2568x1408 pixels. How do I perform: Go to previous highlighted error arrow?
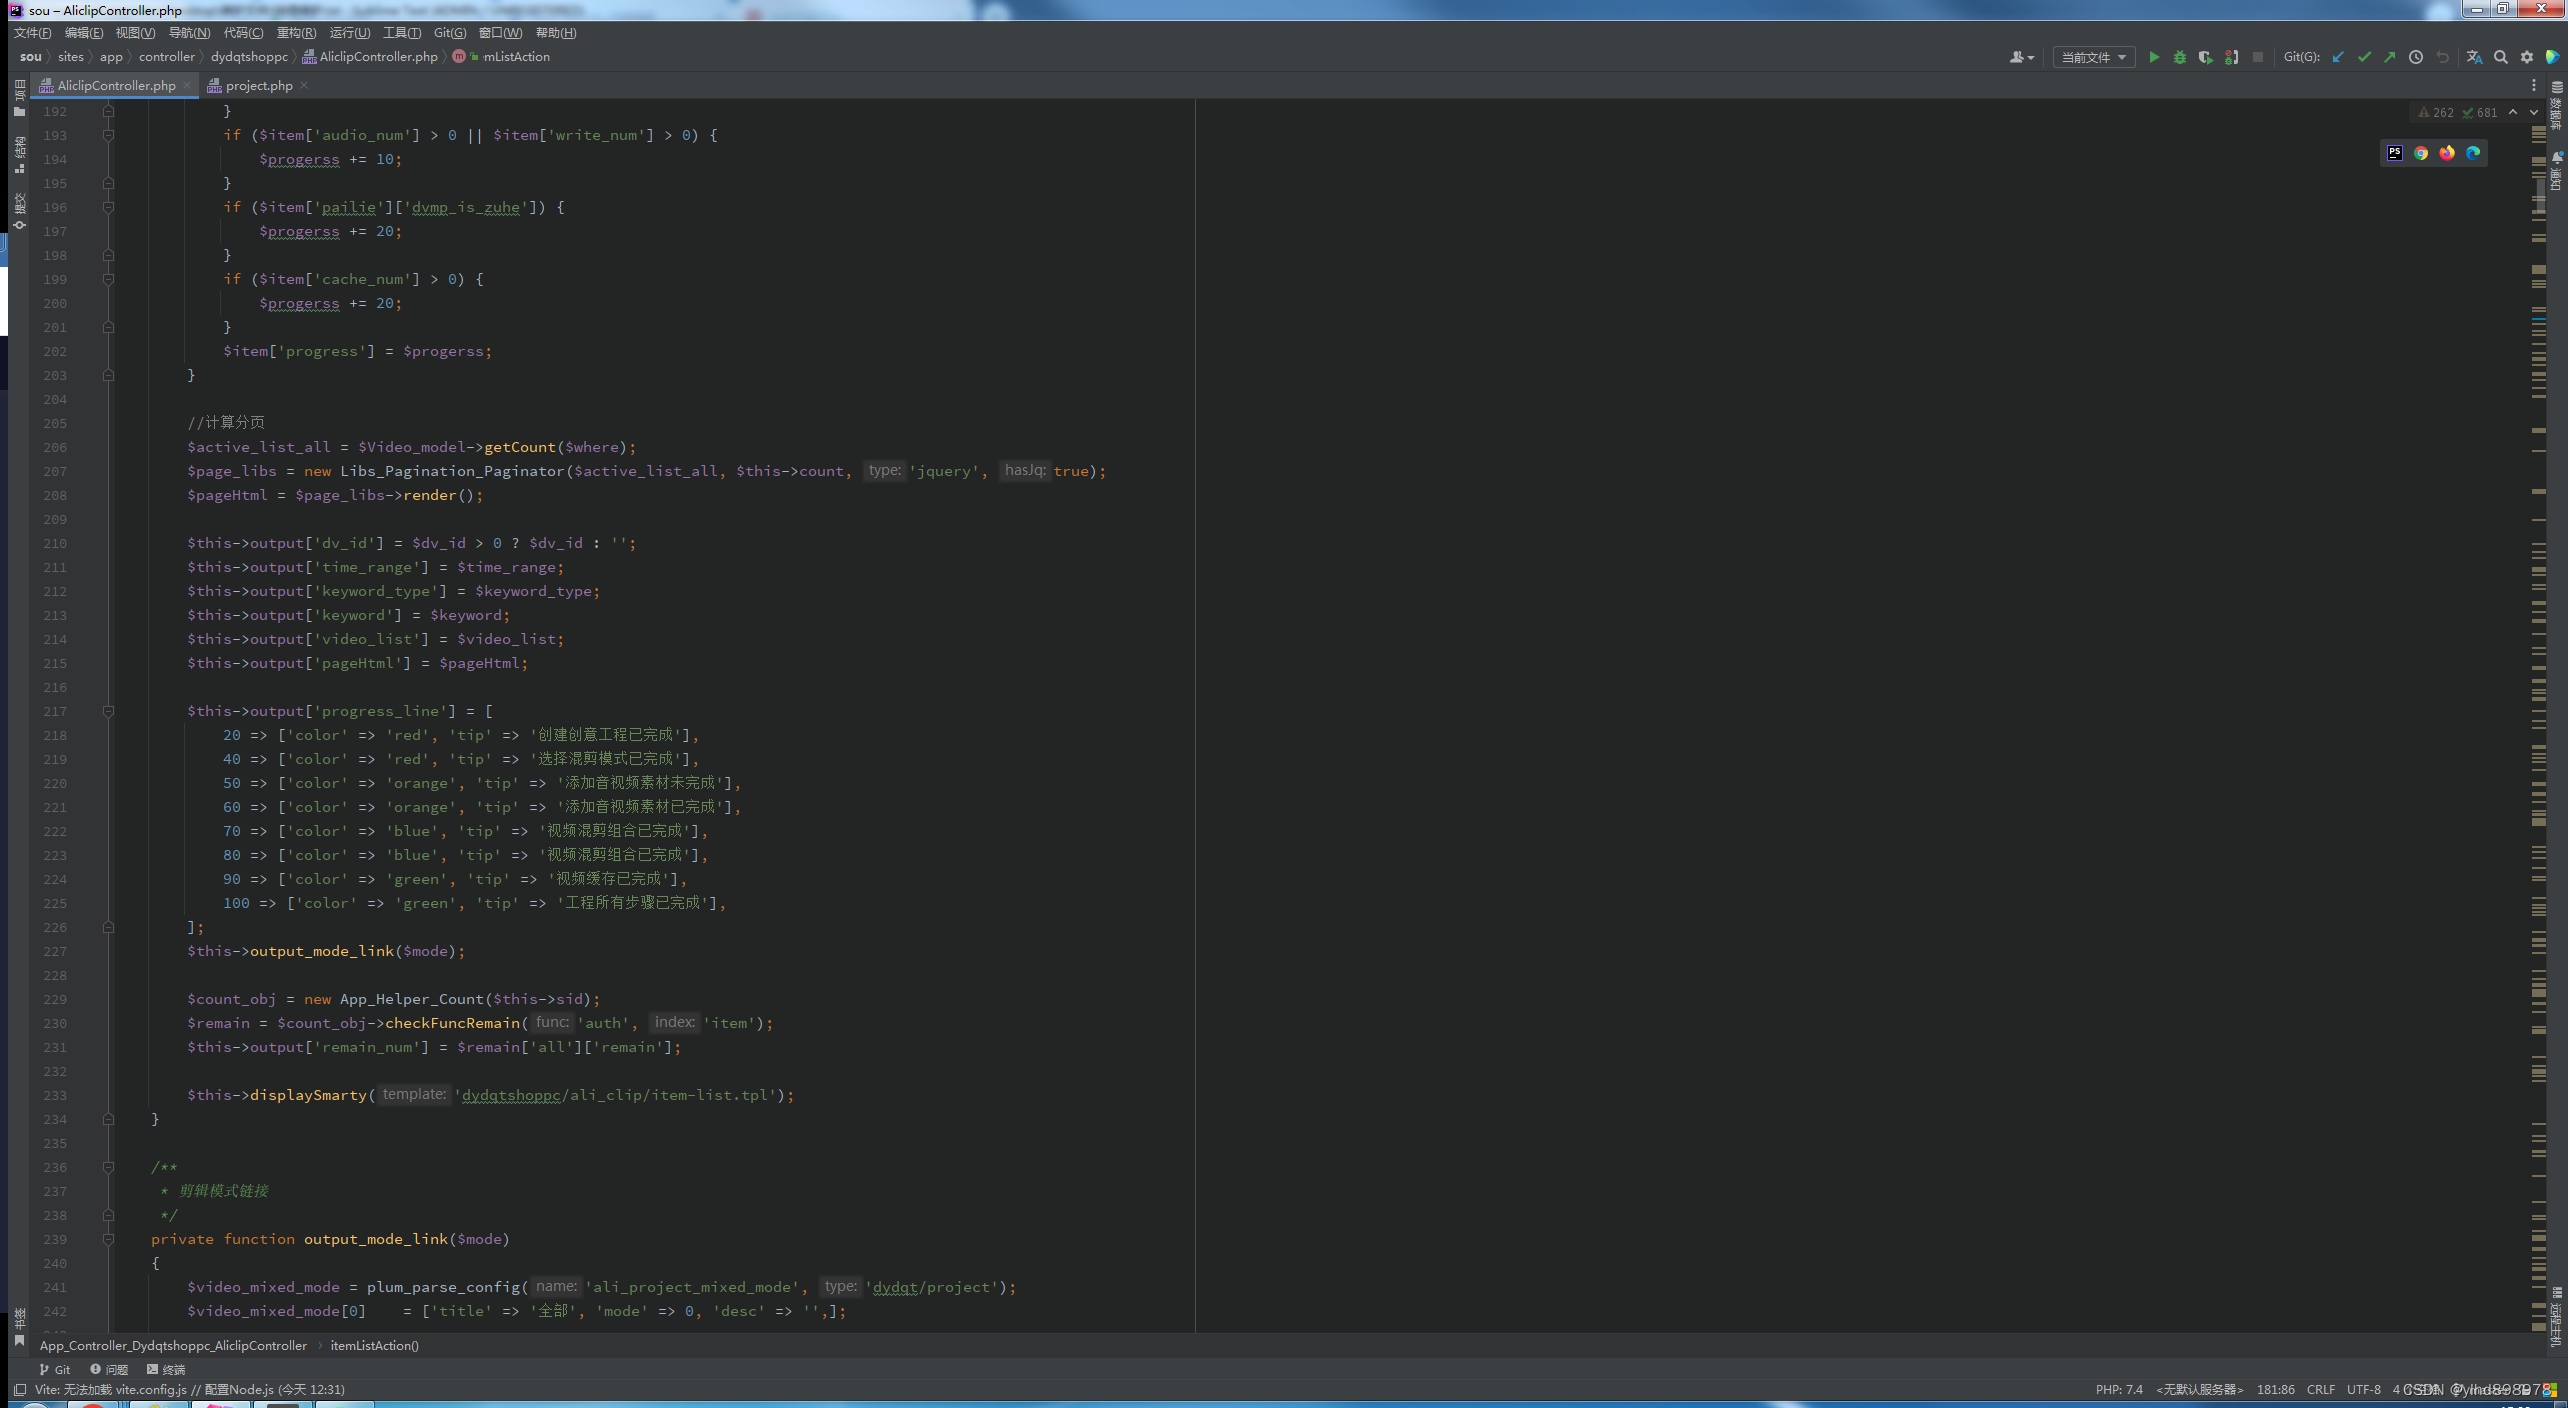click(x=2512, y=112)
